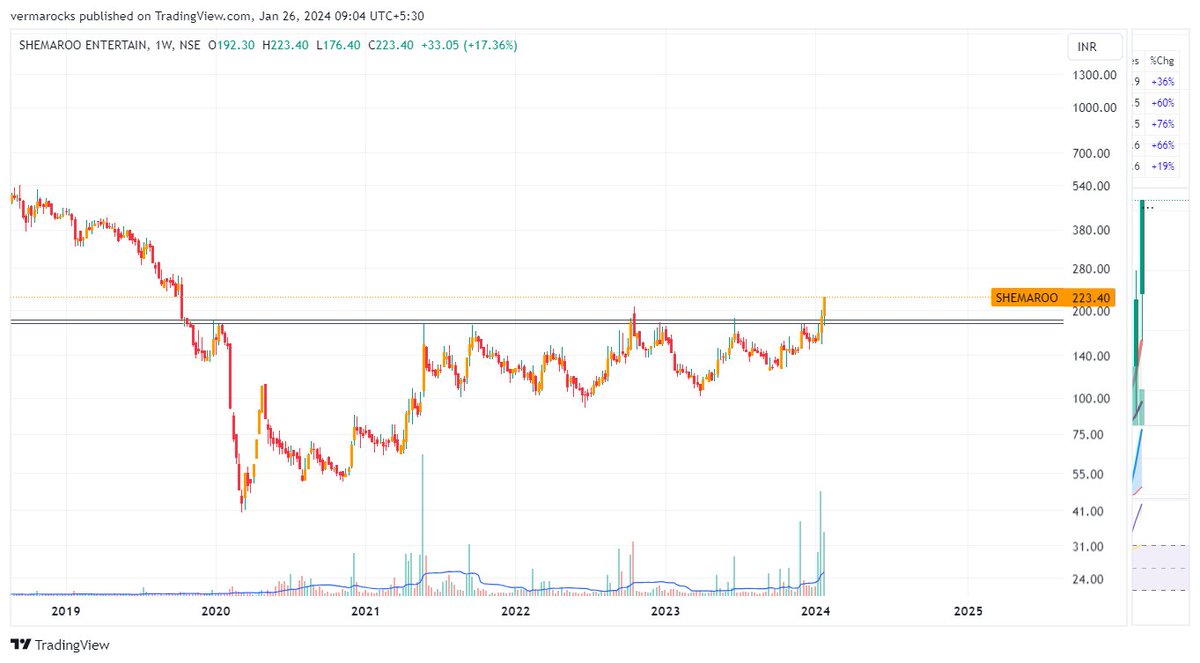The image size is (1200, 663).
Task: Open the INR currency selector
Action: (x=1093, y=47)
